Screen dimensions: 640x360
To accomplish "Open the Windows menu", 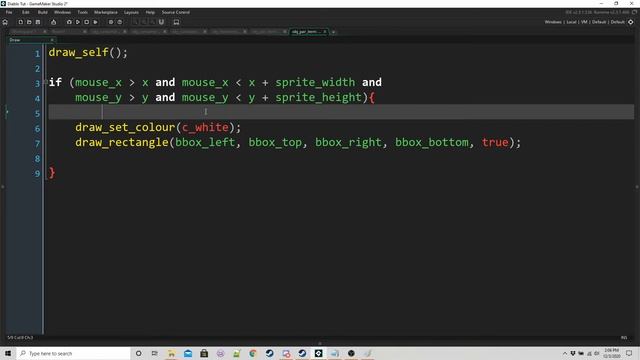I will pos(62,12).
